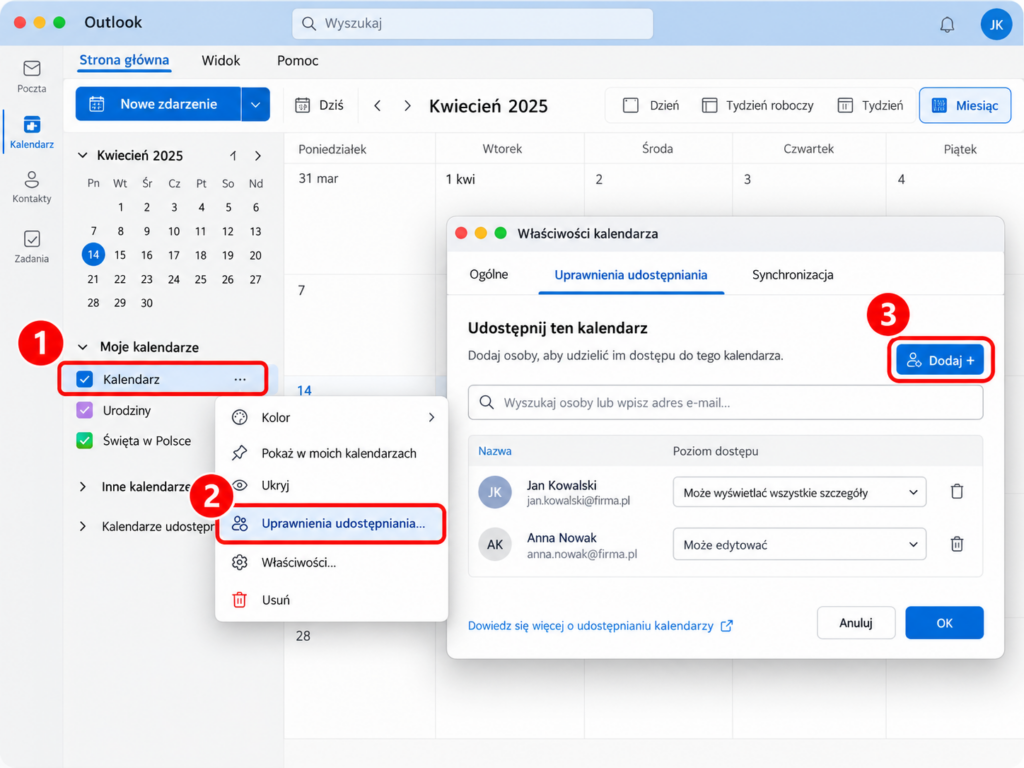Open Dowiedz się więcej o udostępnianiu kalendarzy link
1024x768 pixels.
(600, 626)
